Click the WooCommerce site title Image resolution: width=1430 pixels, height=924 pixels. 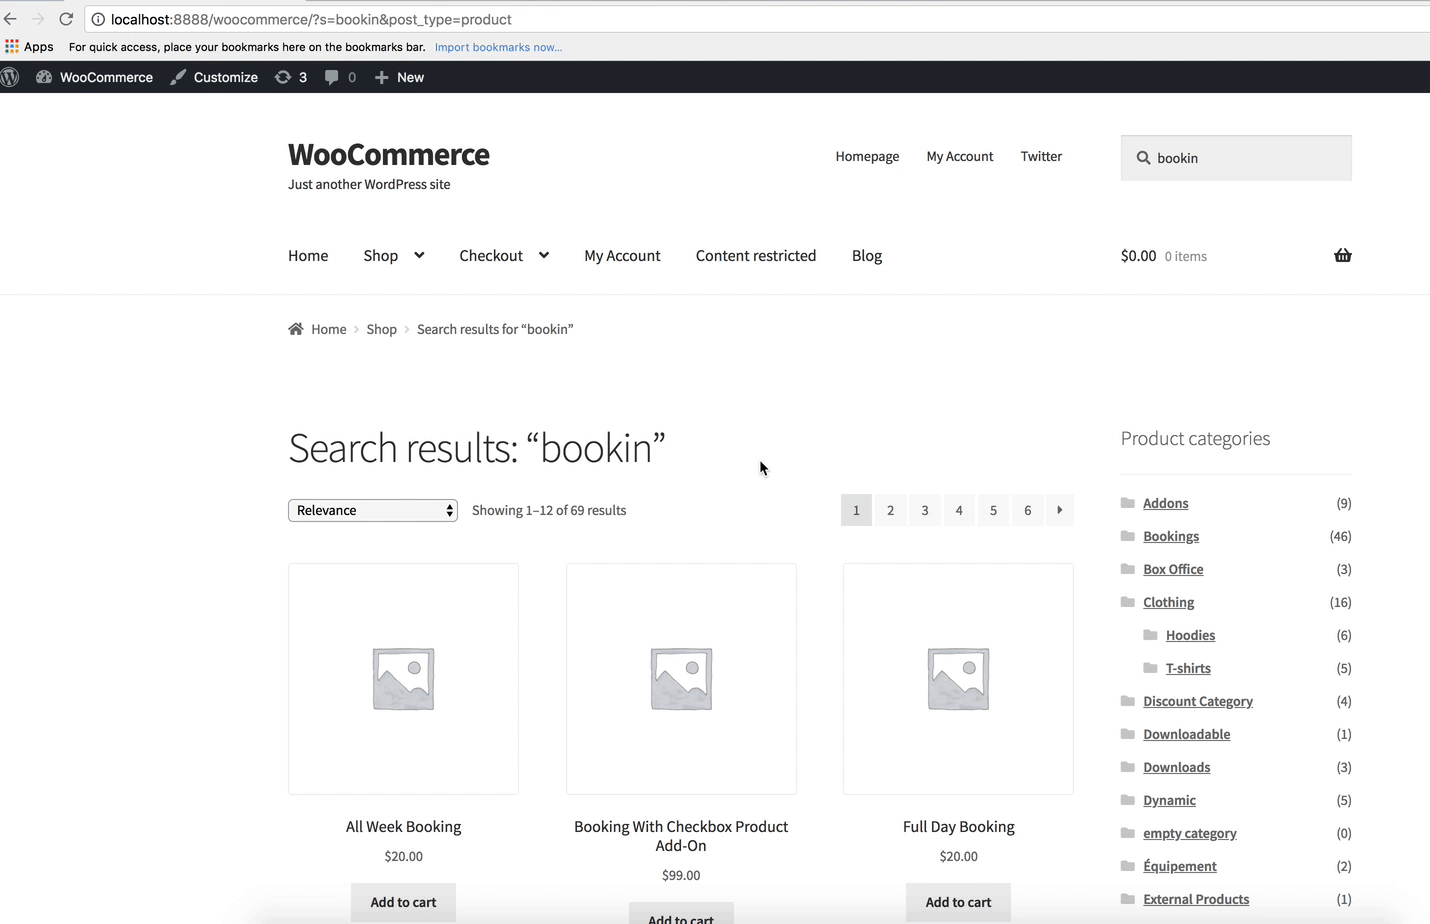click(389, 155)
